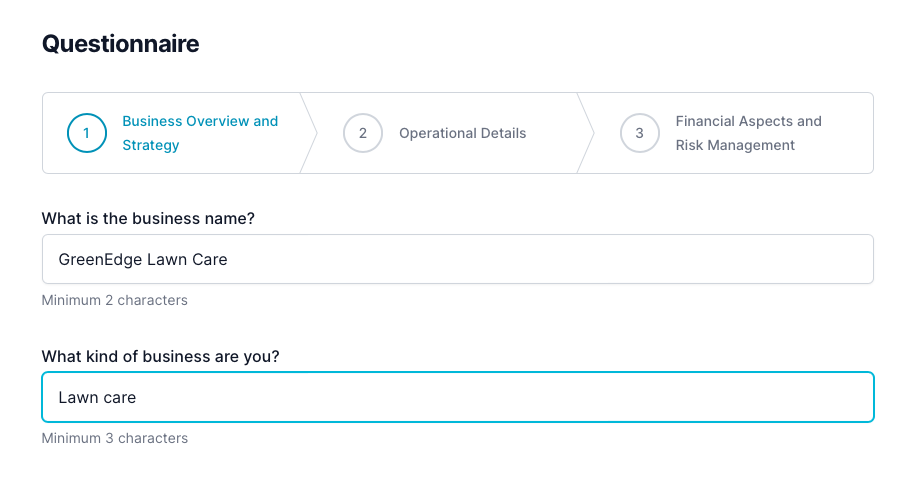The height and width of the screenshot is (479, 905).
Task: Click the "What kind of business are you?" label
Action: pos(160,356)
